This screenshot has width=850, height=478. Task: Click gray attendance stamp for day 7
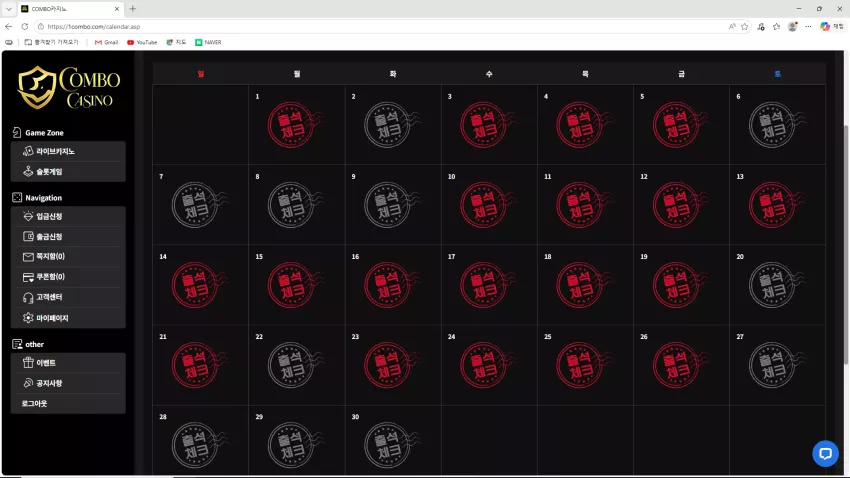coord(198,205)
